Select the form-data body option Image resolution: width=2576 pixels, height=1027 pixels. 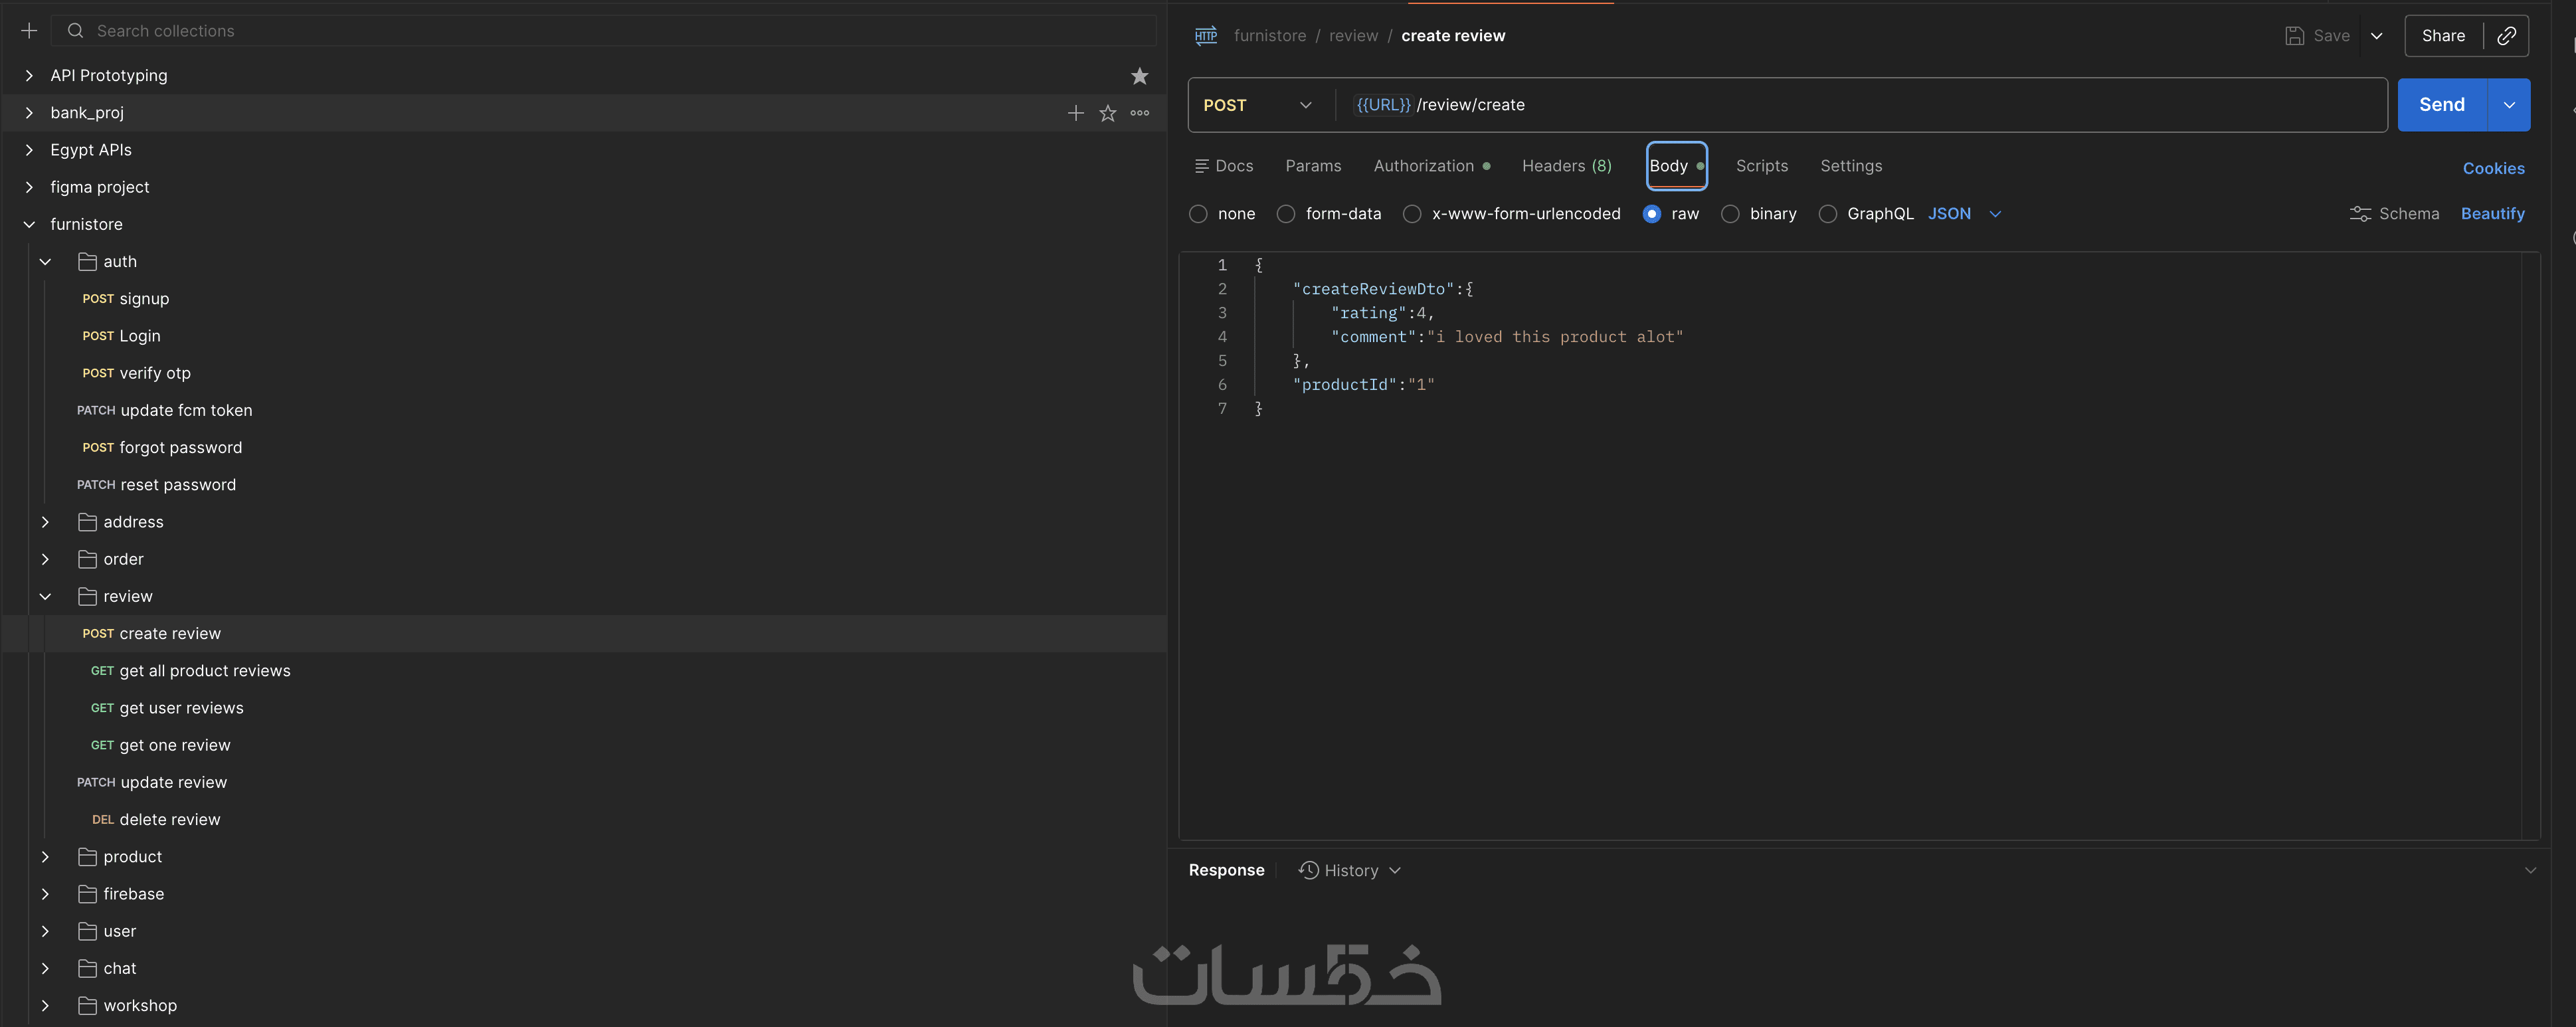tap(1286, 214)
